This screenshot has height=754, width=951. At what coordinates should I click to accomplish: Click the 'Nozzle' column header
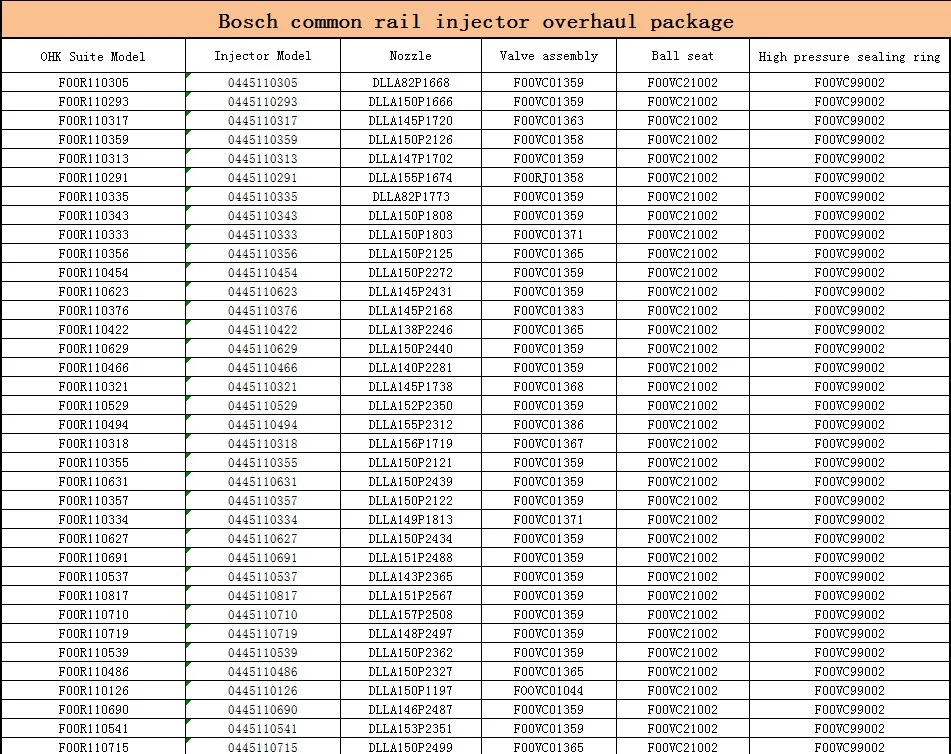[x=411, y=56]
